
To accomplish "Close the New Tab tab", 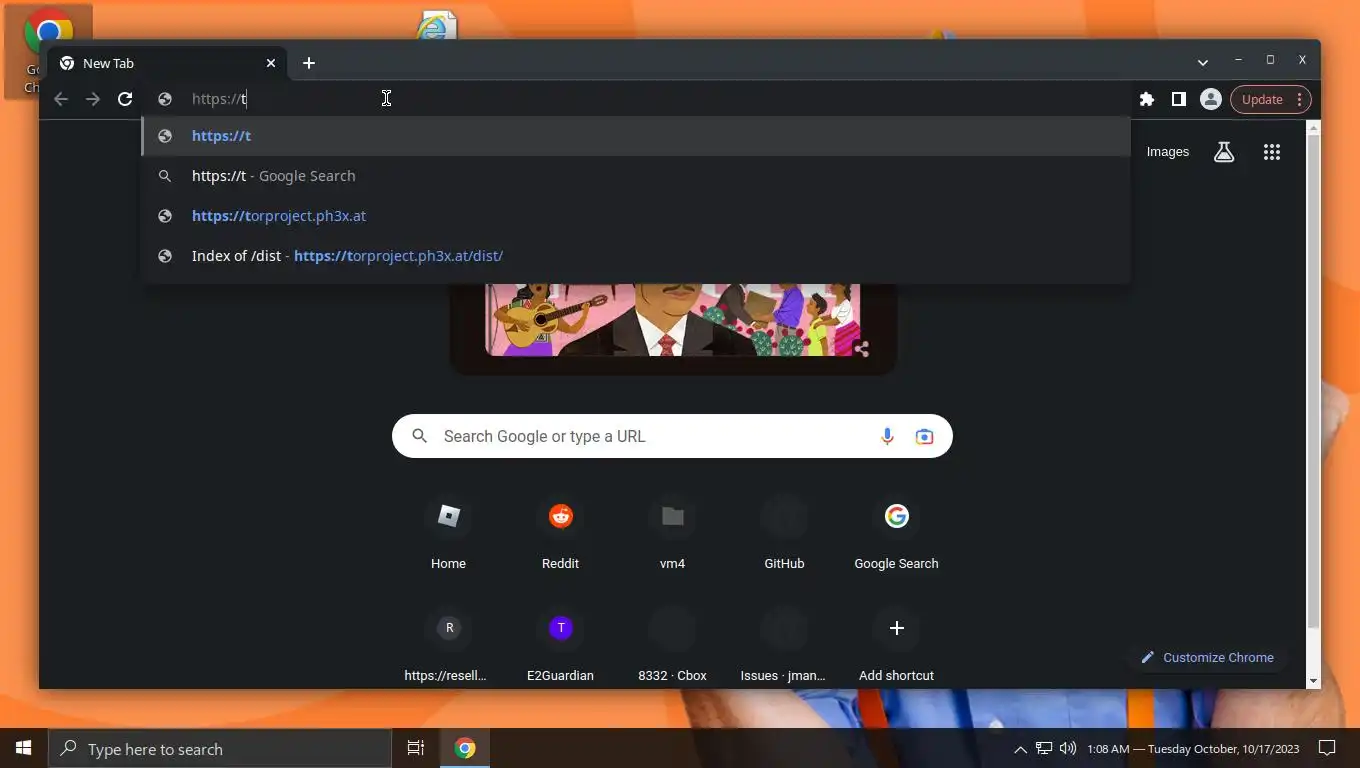I will pyautogui.click(x=271, y=63).
